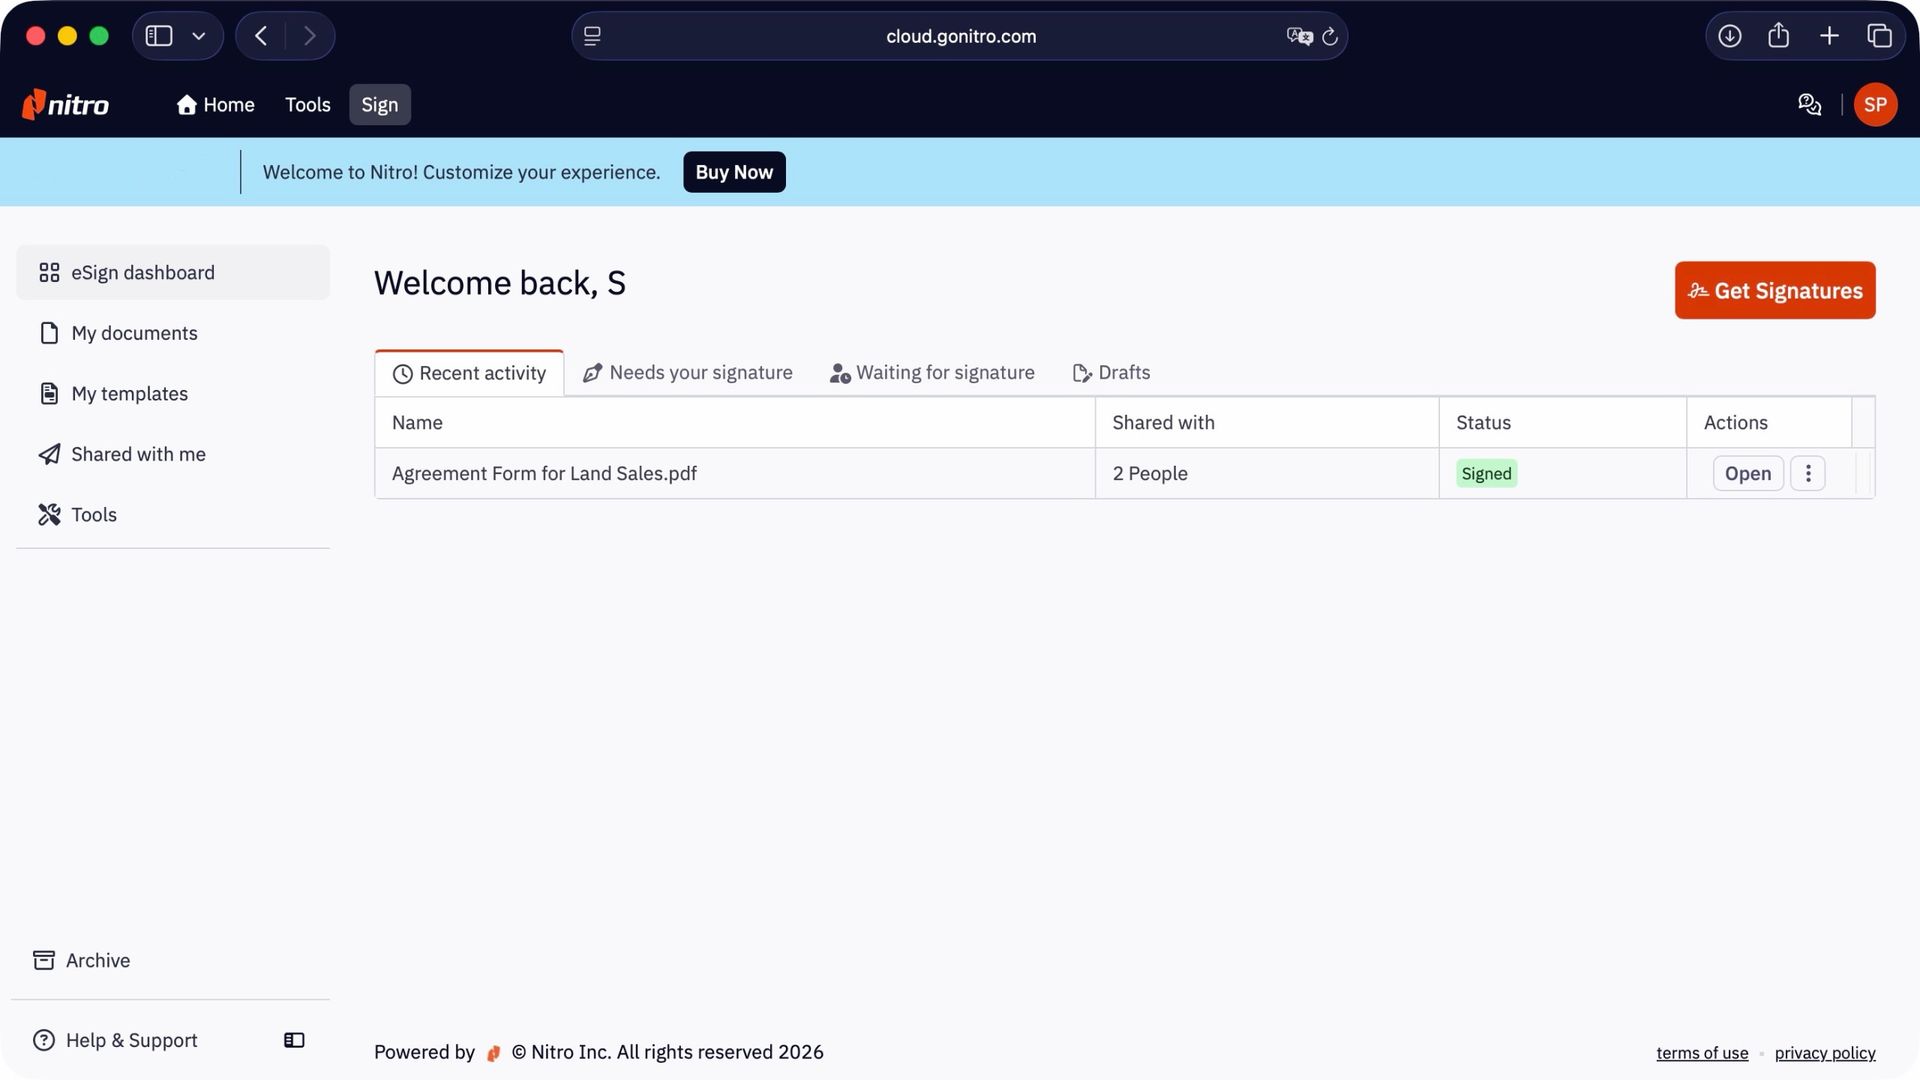The width and height of the screenshot is (1920, 1080).
Task: Click the Nitro logo
Action: (66, 104)
